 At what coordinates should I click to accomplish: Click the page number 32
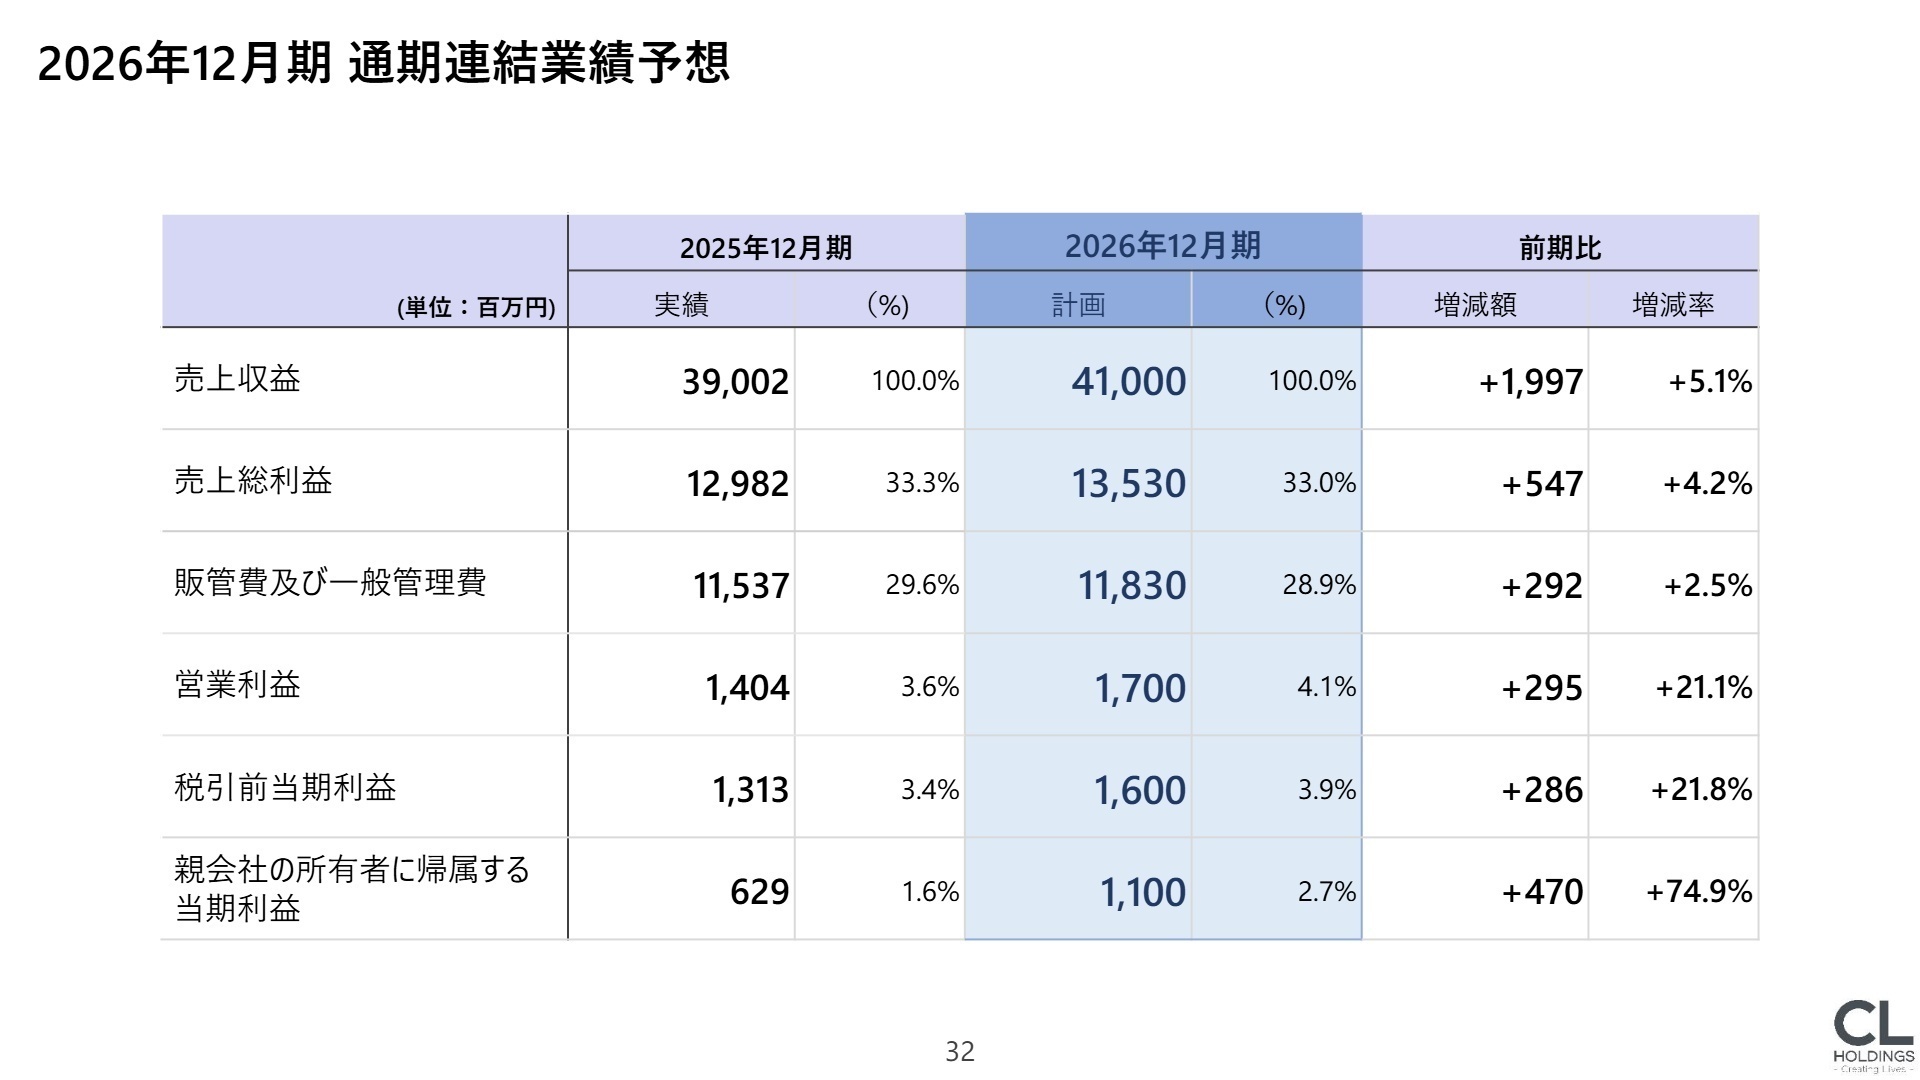click(958, 1051)
